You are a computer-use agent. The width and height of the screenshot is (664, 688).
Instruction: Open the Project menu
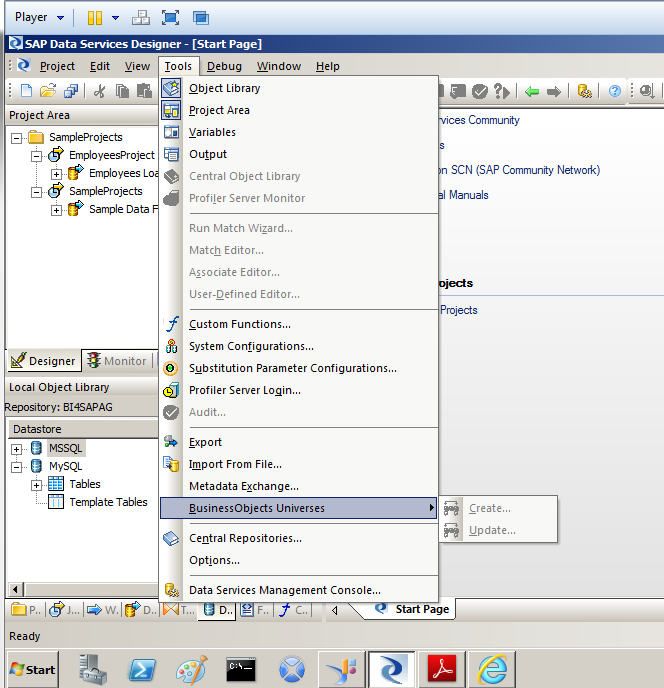[x=57, y=66]
